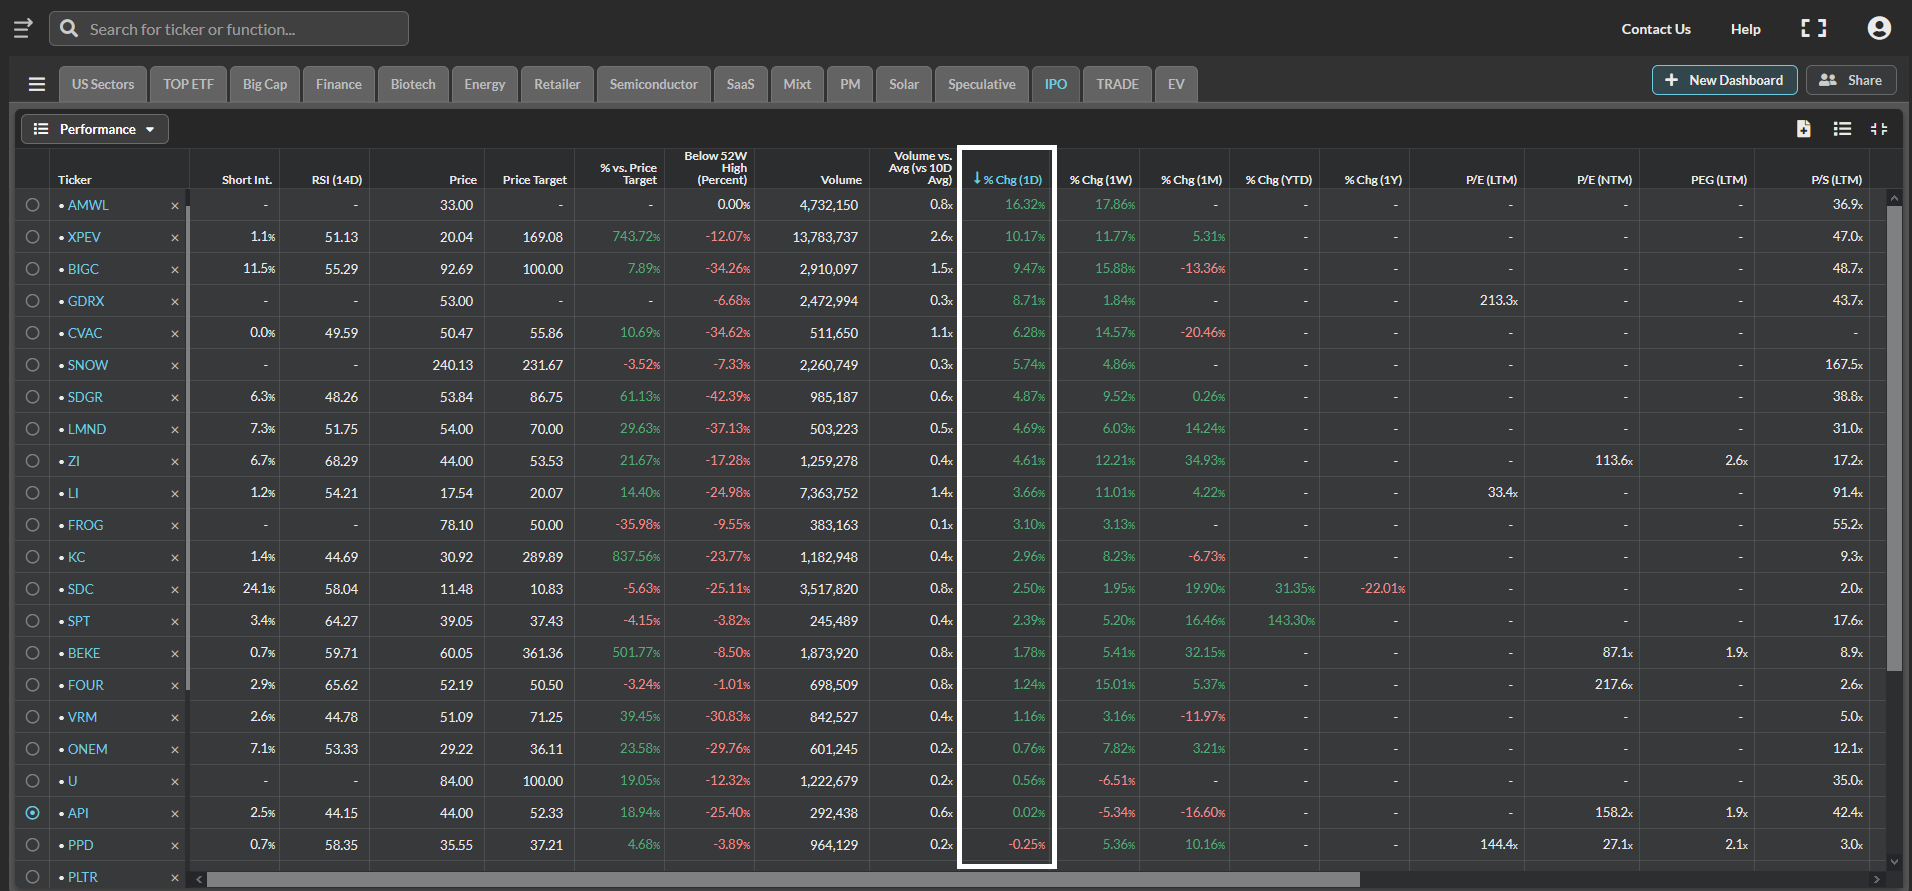Click the hamburger menu beside US Sectors
1912x891 pixels.
pyautogui.click(x=37, y=84)
